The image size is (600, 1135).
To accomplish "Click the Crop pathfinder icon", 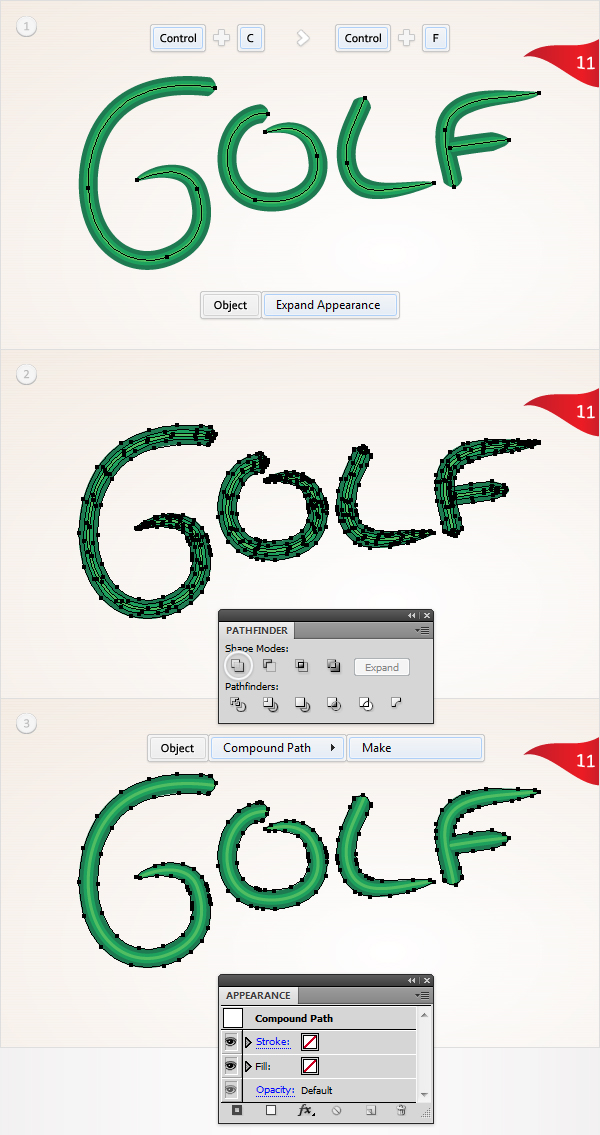I will [x=334, y=704].
